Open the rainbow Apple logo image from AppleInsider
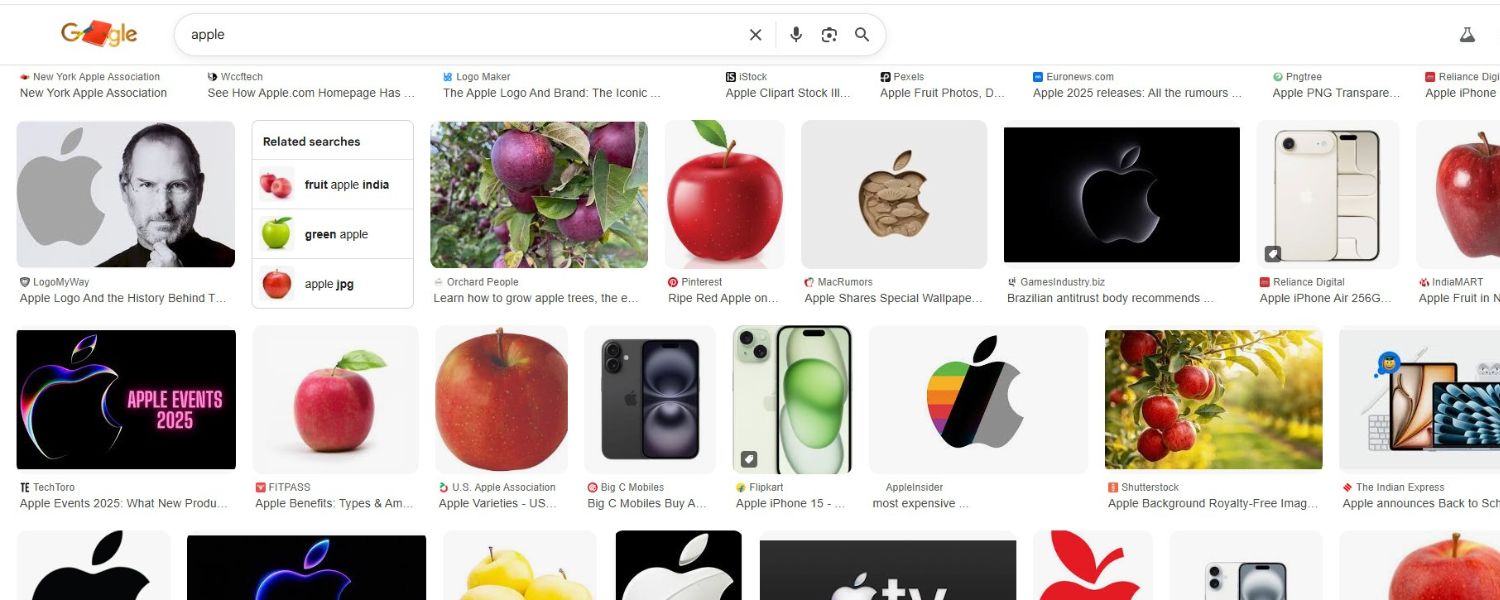 (977, 399)
